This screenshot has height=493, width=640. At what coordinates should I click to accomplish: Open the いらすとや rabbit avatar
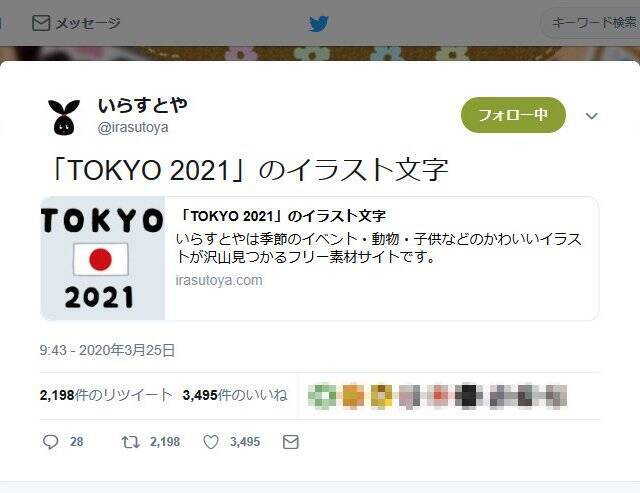click(x=64, y=117)
